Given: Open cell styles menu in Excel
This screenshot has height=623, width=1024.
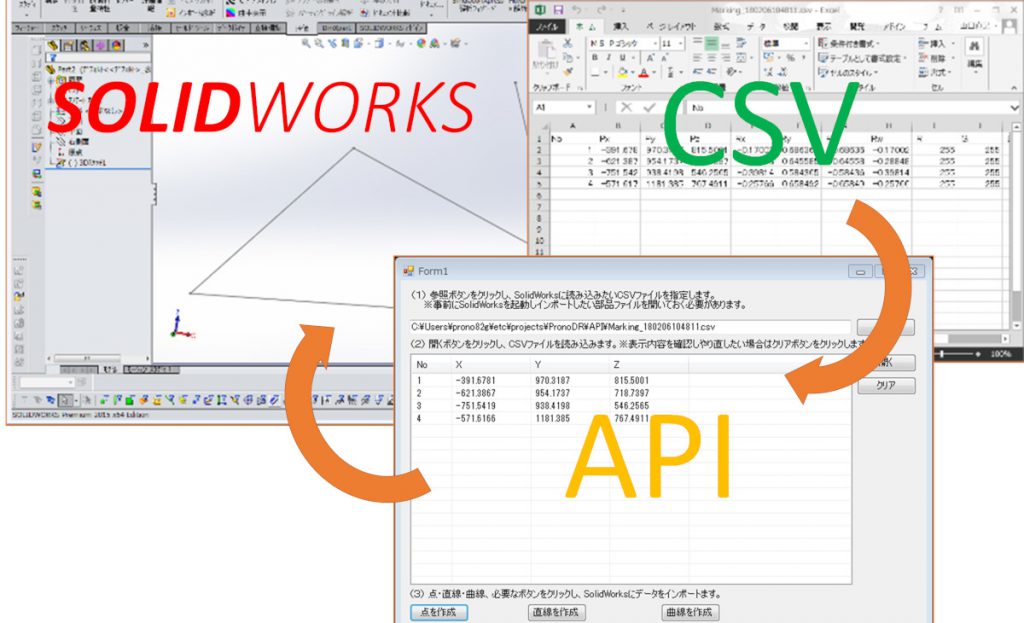Looking at the screenshot, I should (848, 72).
